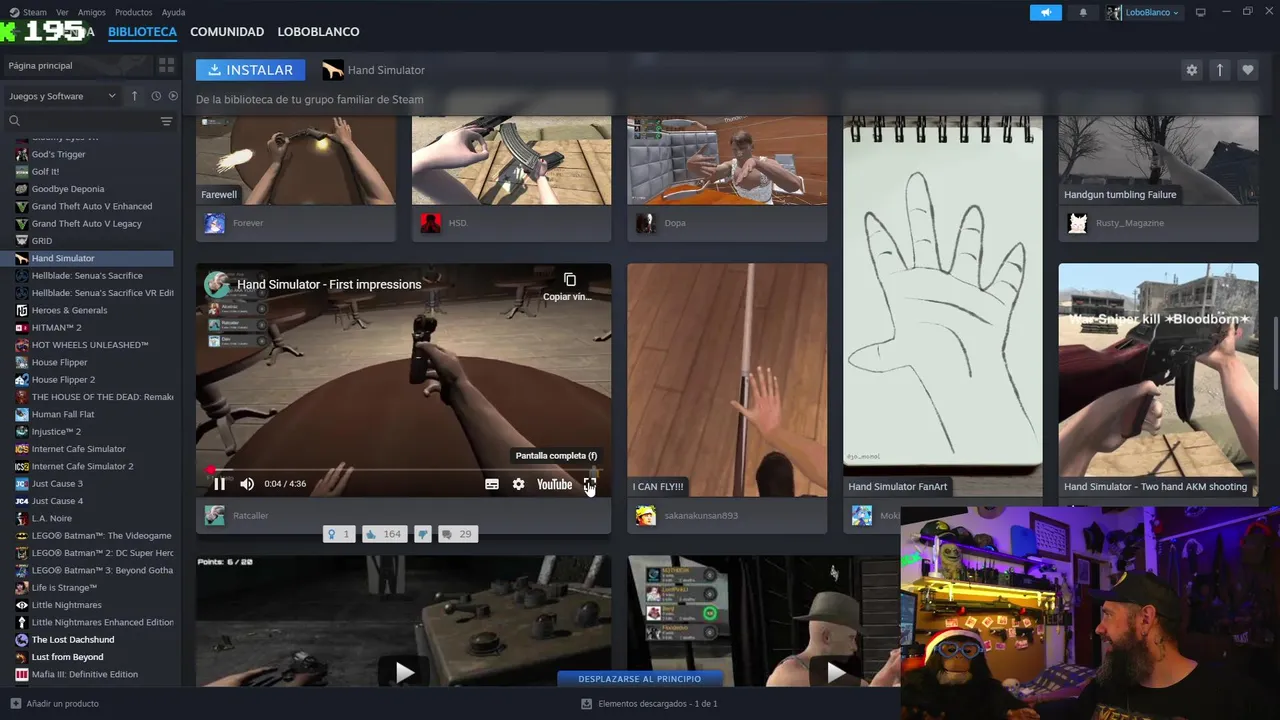Image resolution: width=1280 pixels, height=720 pixels.
Task: Open the video on YouTube via the logo
Action: pos(554,484)
